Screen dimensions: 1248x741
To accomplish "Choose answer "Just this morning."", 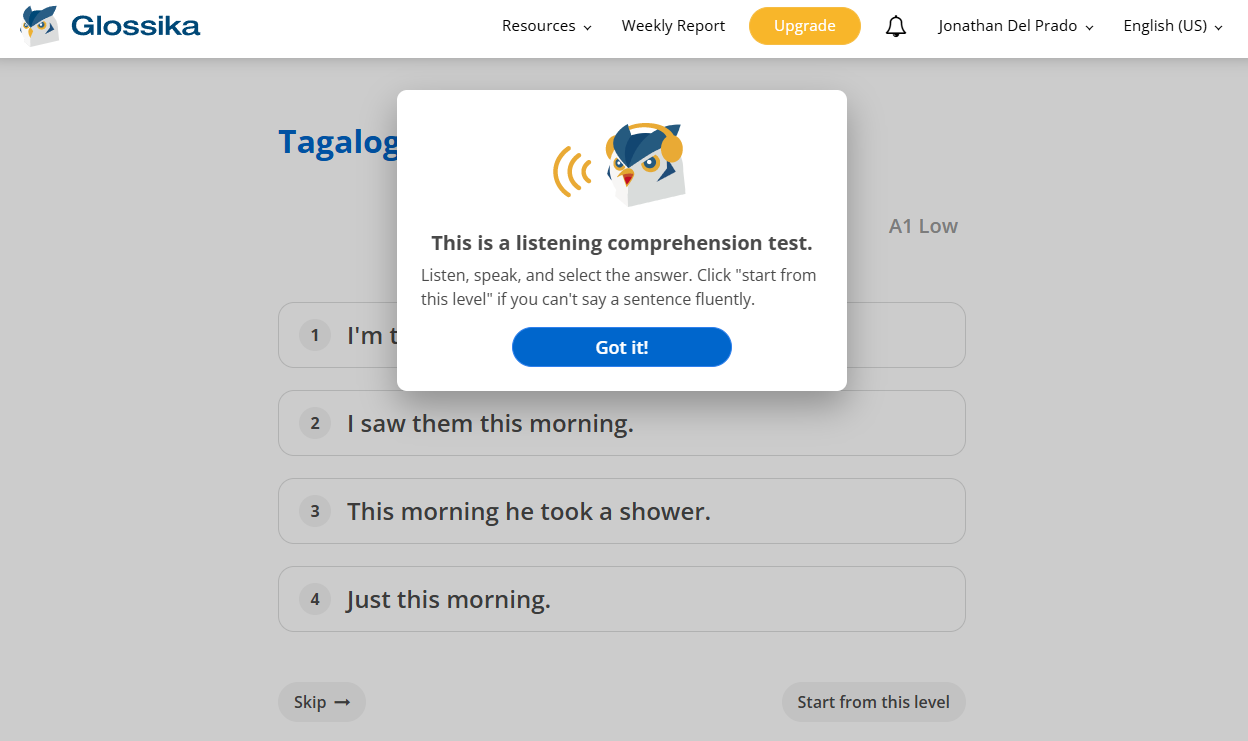I will coord(622,599).
